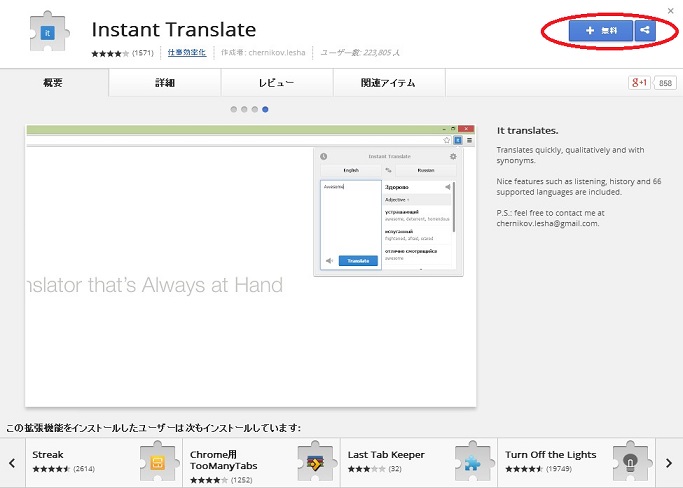Image resolution: width=683 pixels, height=488 pixels.
Task: Click the Russian language button in preview
Action: (x=426, y=170)
